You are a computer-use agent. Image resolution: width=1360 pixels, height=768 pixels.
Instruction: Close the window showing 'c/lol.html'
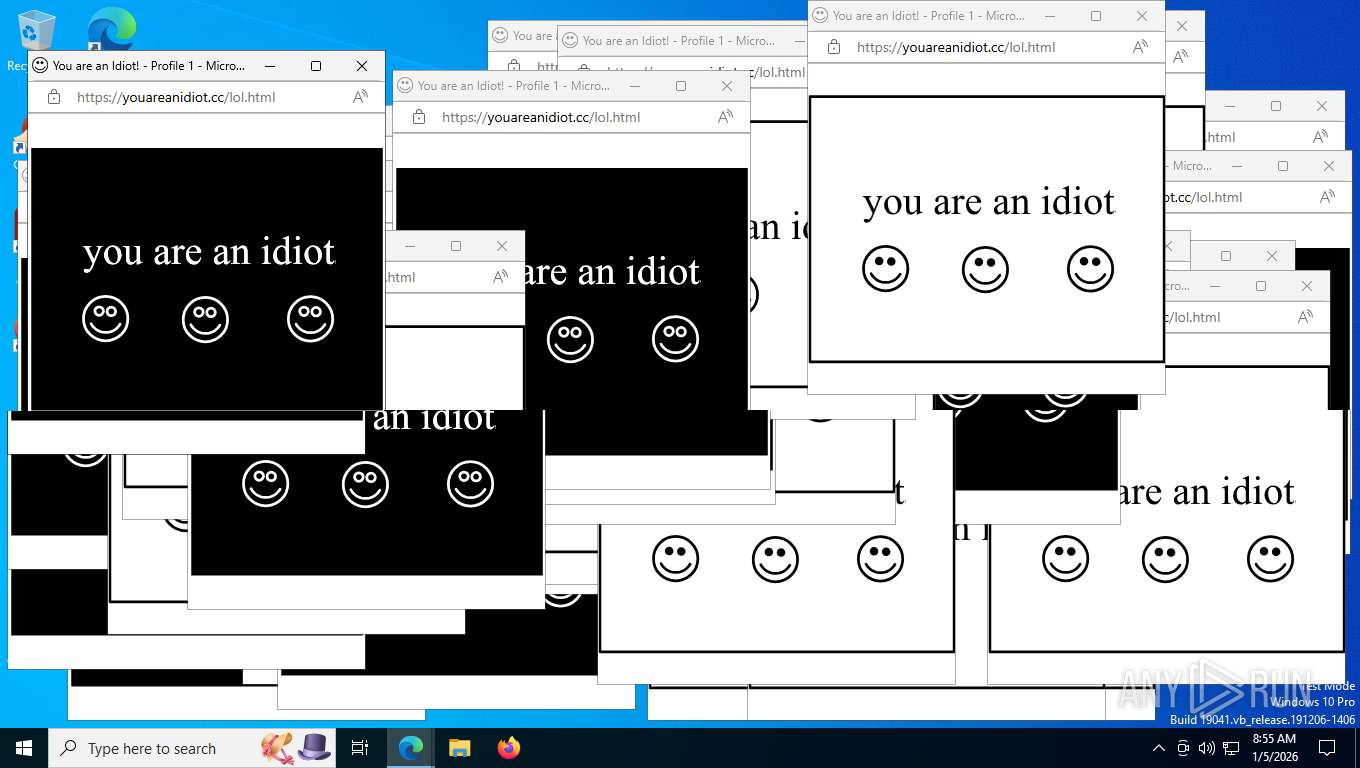(x=1307, y=286)
